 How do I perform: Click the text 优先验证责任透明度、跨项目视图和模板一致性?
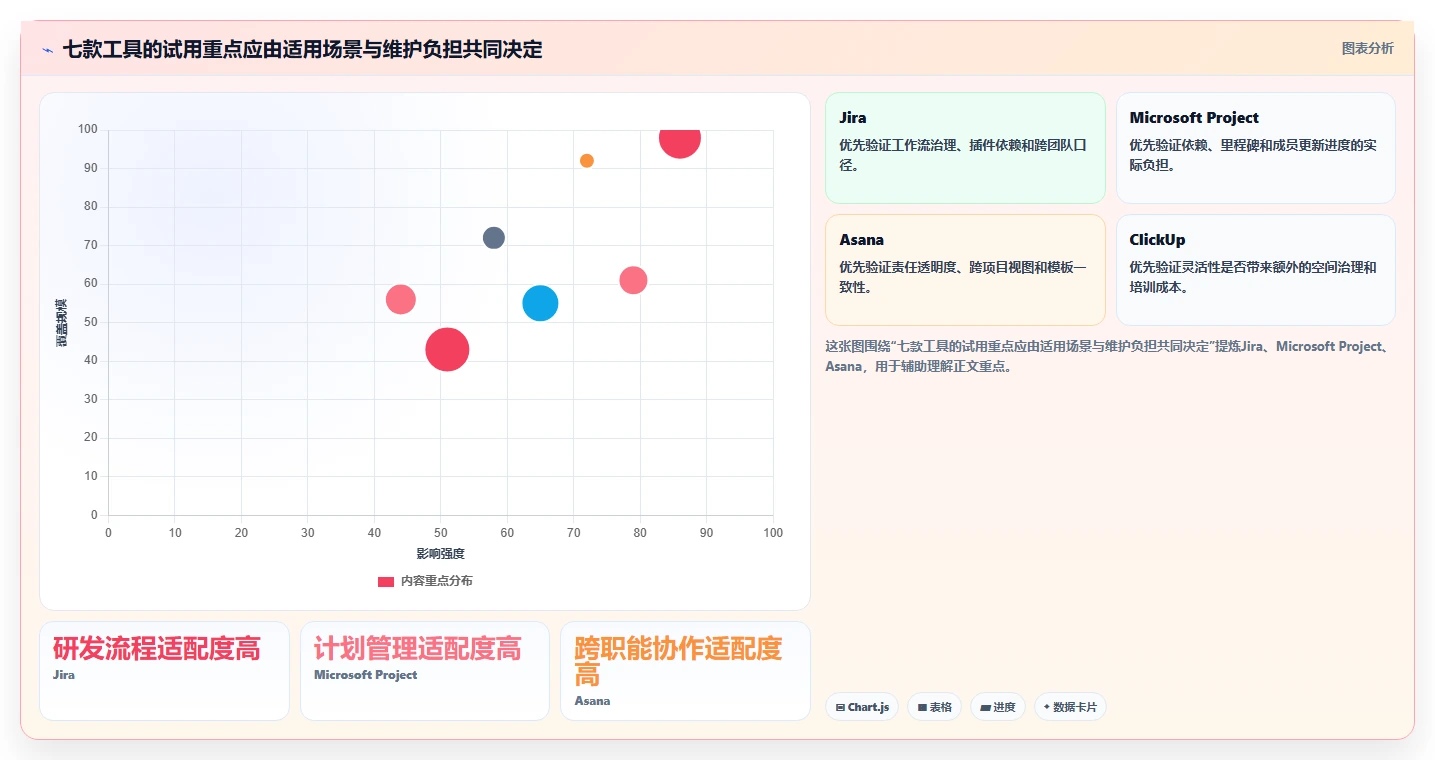click(x=964, y=277)
